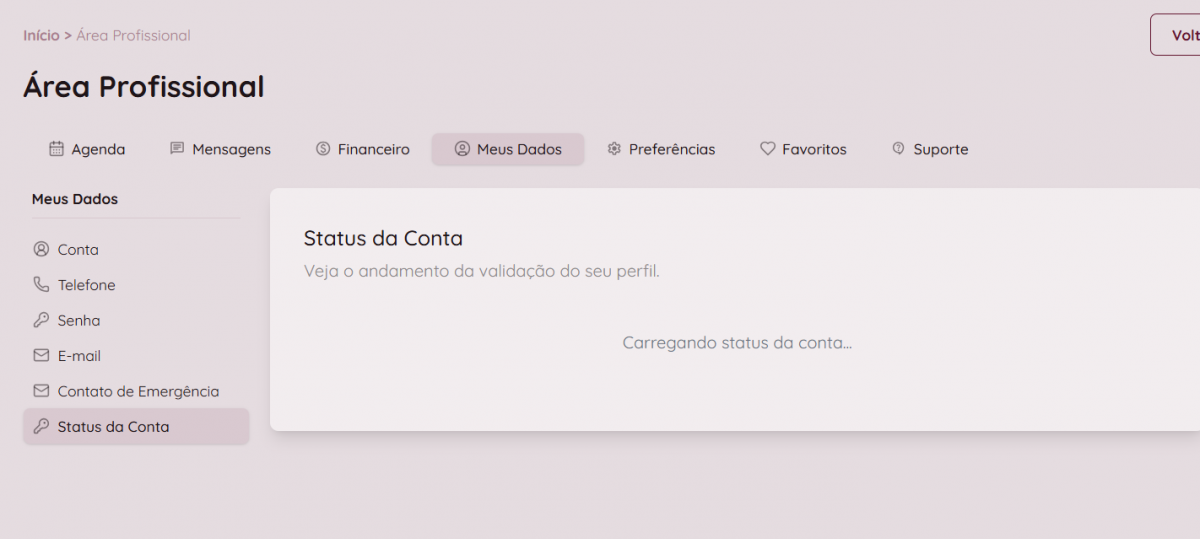Click the question mark icon for Suporte
Viewport: 1200px width, 539px height.
pyautogui.click(x=898, y=149)
